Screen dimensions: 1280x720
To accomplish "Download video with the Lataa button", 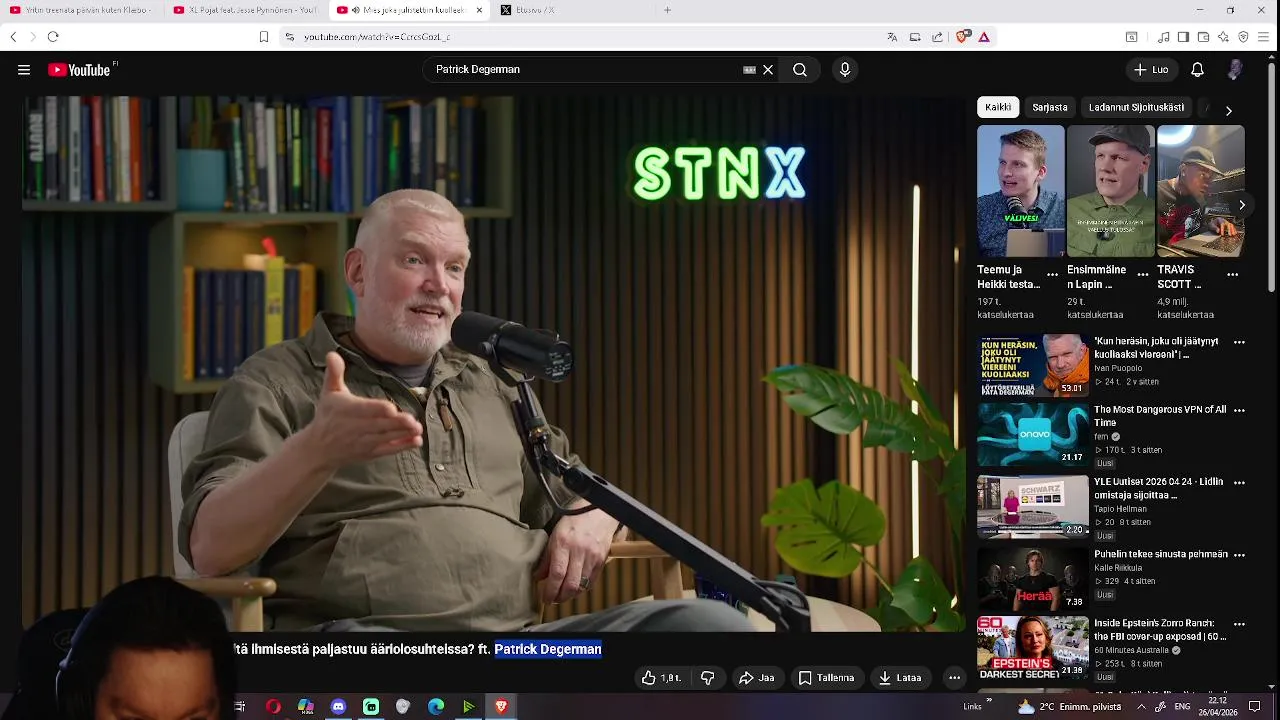I will pos(899,678).
